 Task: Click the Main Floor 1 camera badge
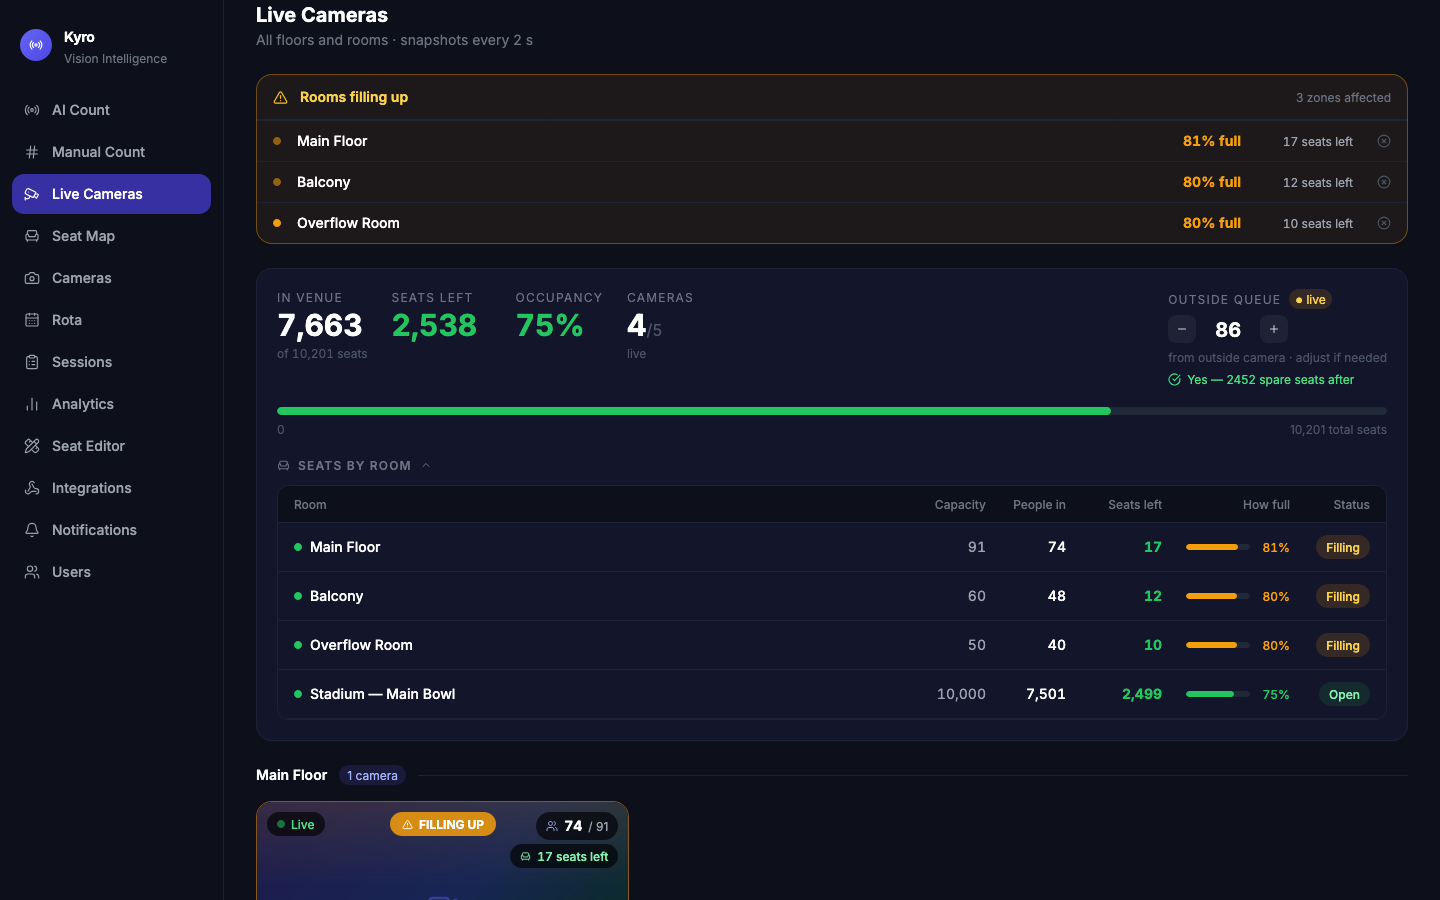tap(372, 776)
